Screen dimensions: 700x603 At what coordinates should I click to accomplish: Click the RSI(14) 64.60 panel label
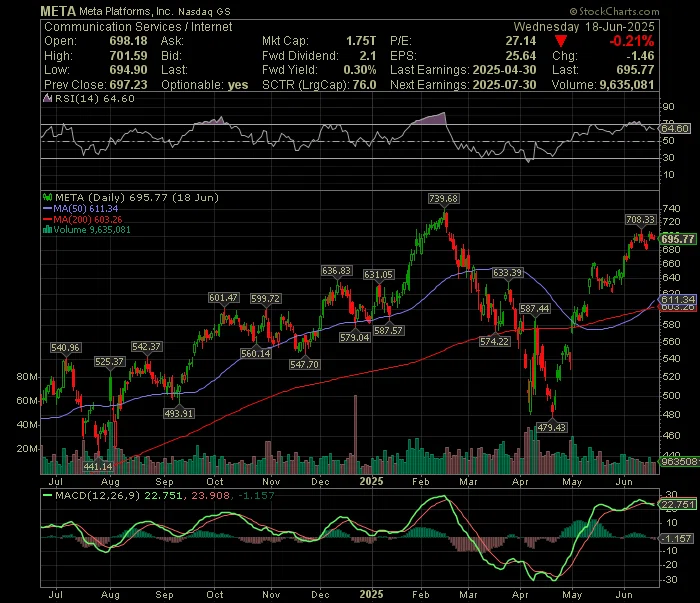point(94,99)
